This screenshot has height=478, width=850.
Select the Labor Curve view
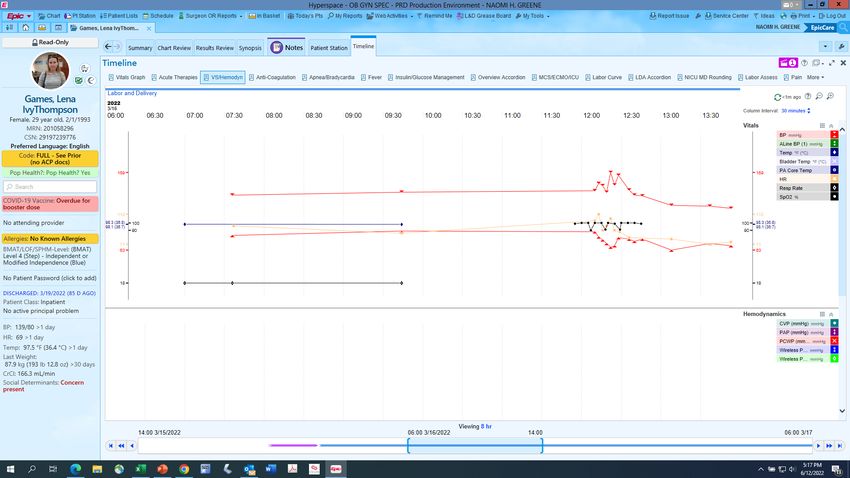(603, 77)
